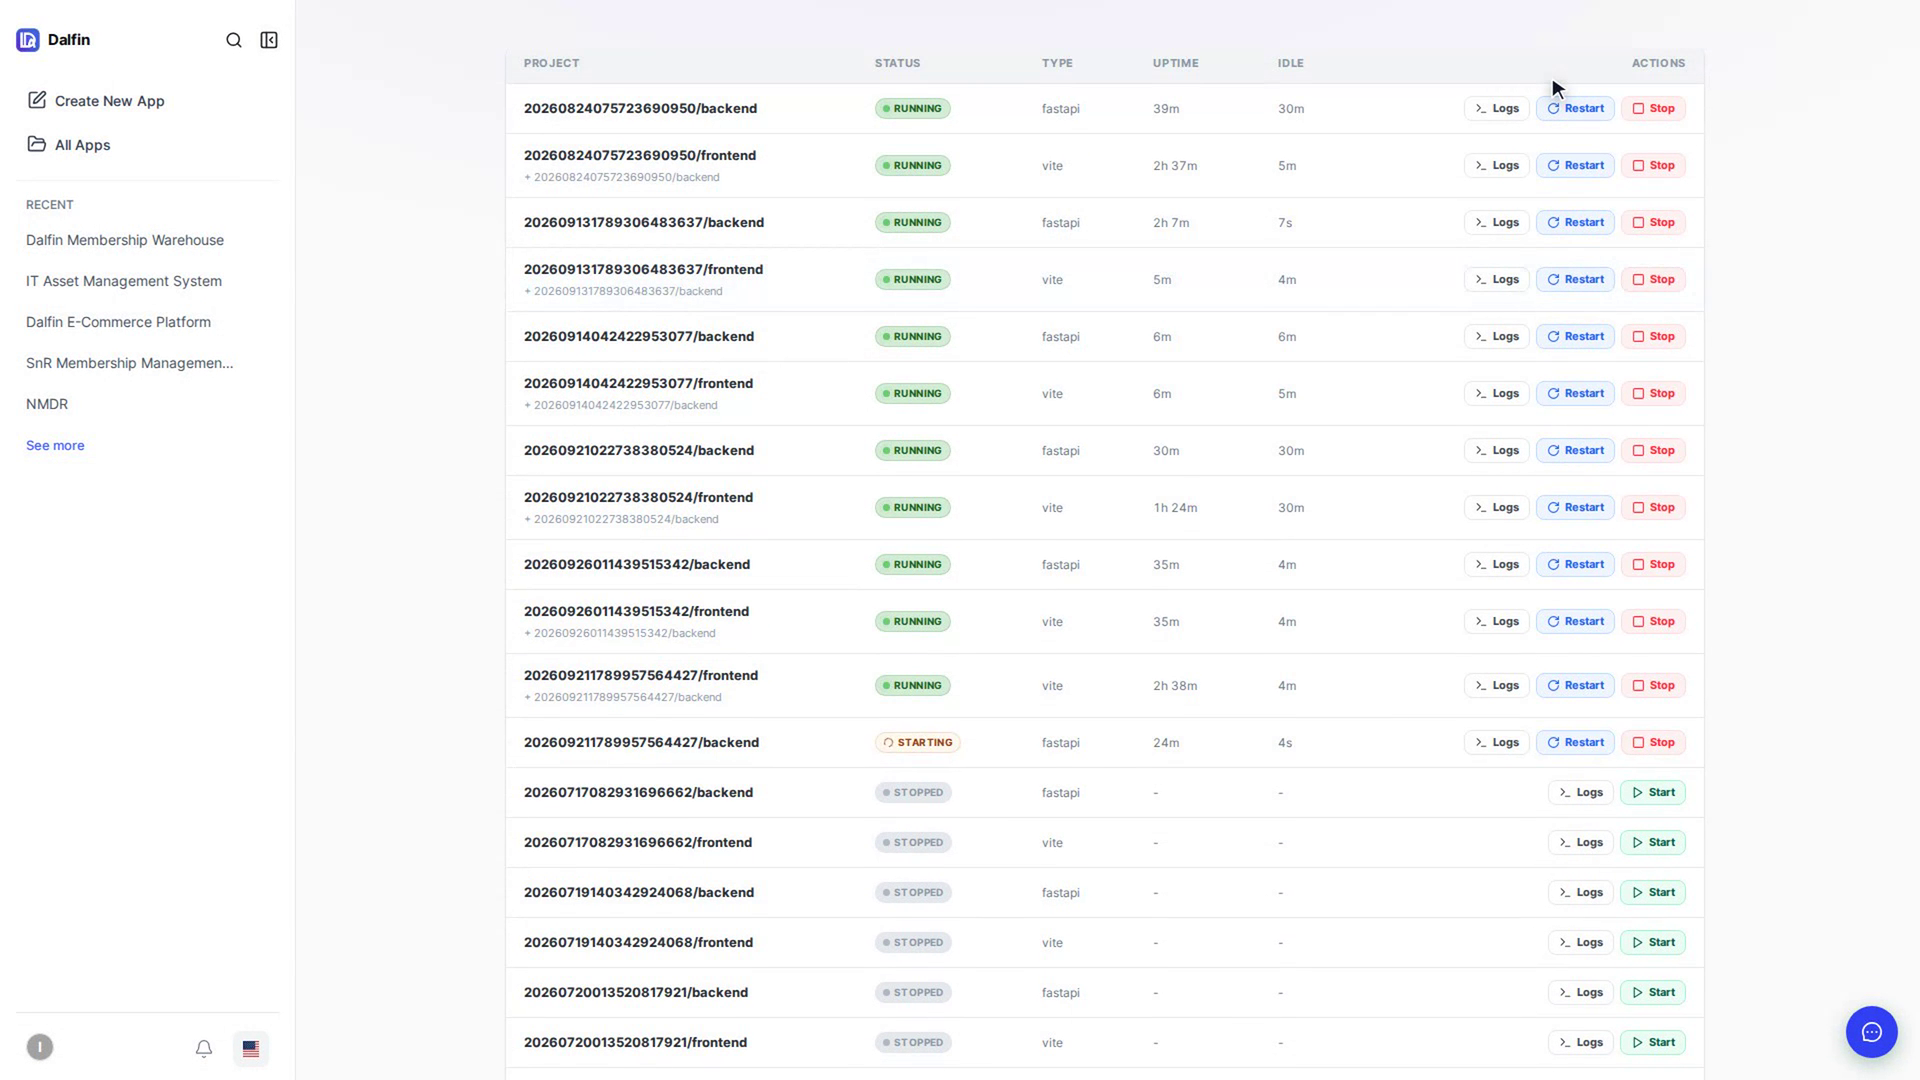Open the search icon in sidebar header

[234, 40]
